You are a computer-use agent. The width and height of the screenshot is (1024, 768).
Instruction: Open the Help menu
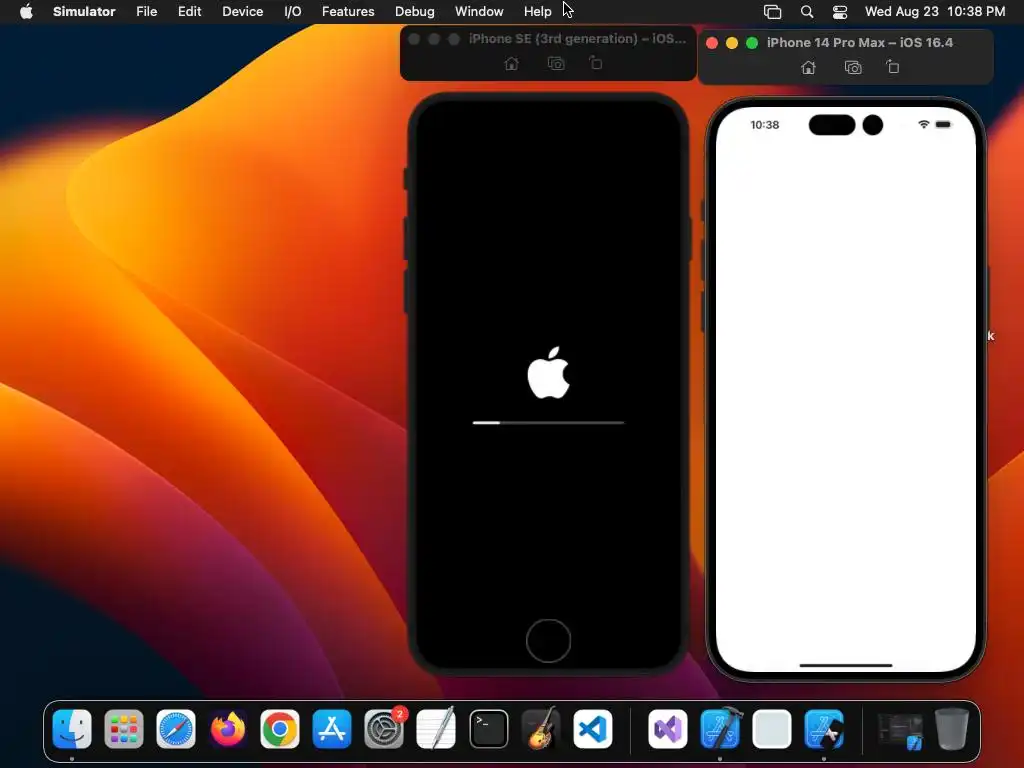[x=537, y=11]
